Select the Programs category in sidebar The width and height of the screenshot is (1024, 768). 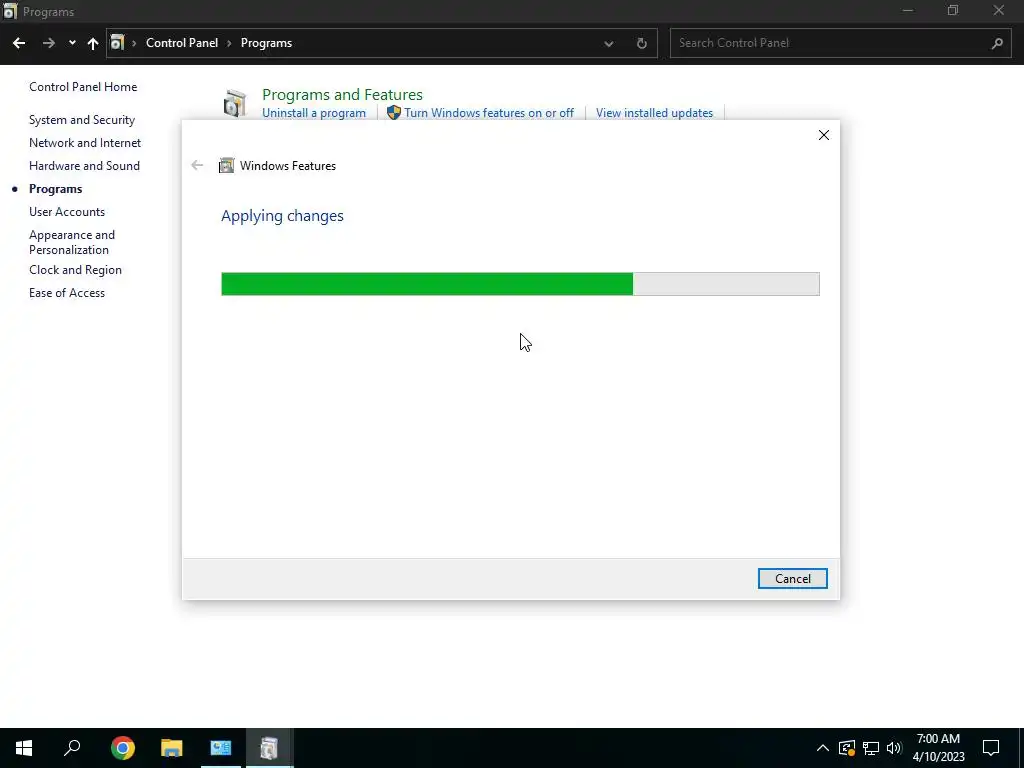(56, 189)
